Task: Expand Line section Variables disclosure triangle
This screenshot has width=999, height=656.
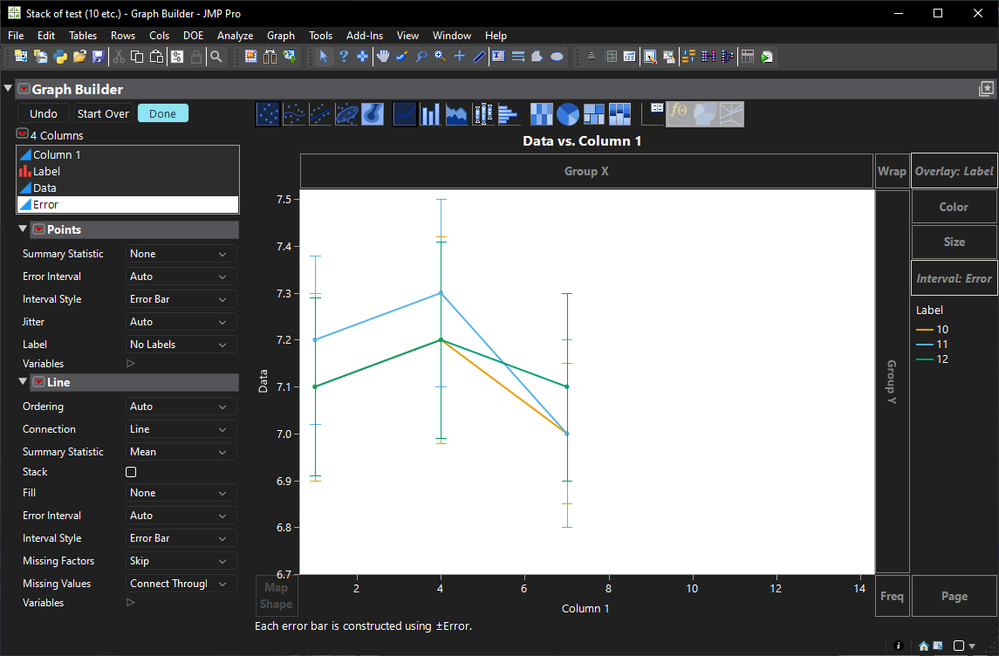Action: click(x=130, y=603)
